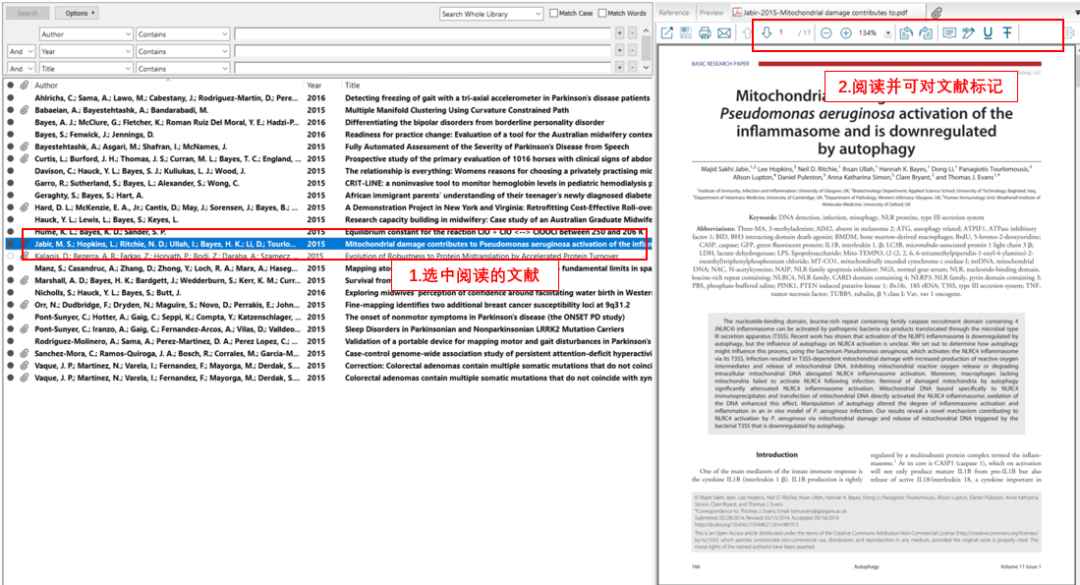1080x585 pixels.
Task: Open the Title field dropdown
Action: tap(85, 68)
